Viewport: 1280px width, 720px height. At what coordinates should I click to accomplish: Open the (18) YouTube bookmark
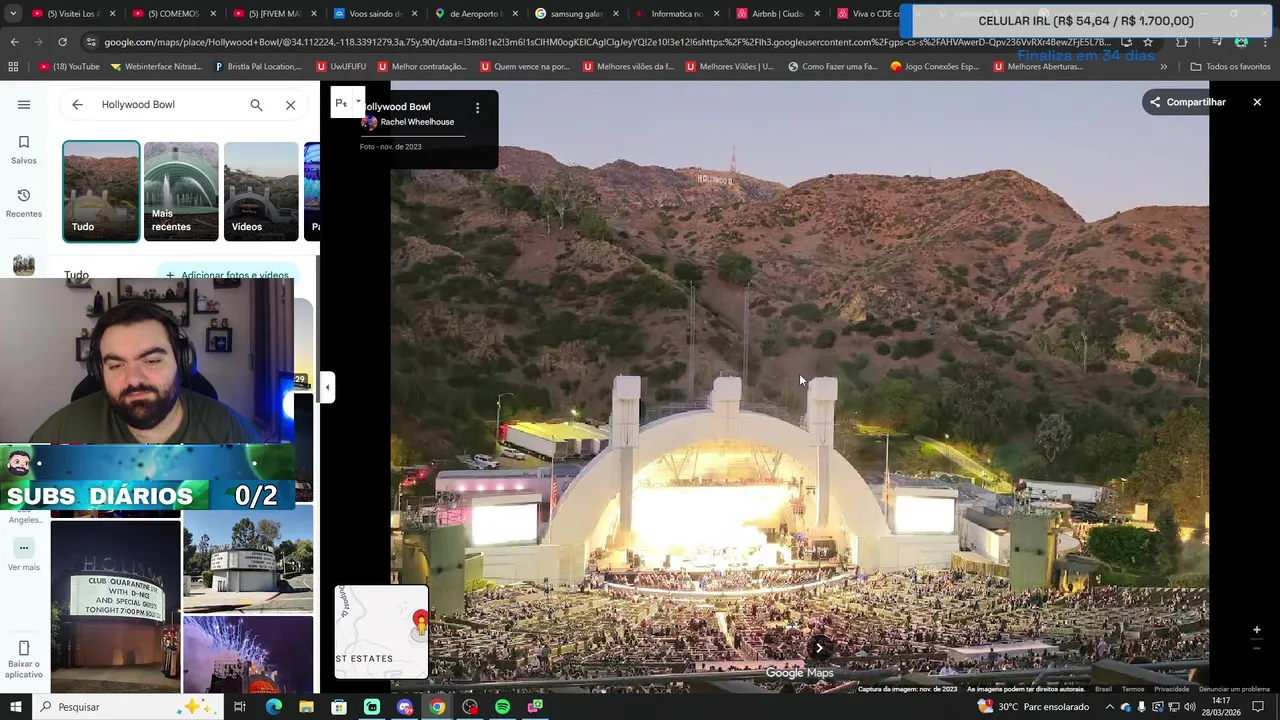tap(69, 66)
